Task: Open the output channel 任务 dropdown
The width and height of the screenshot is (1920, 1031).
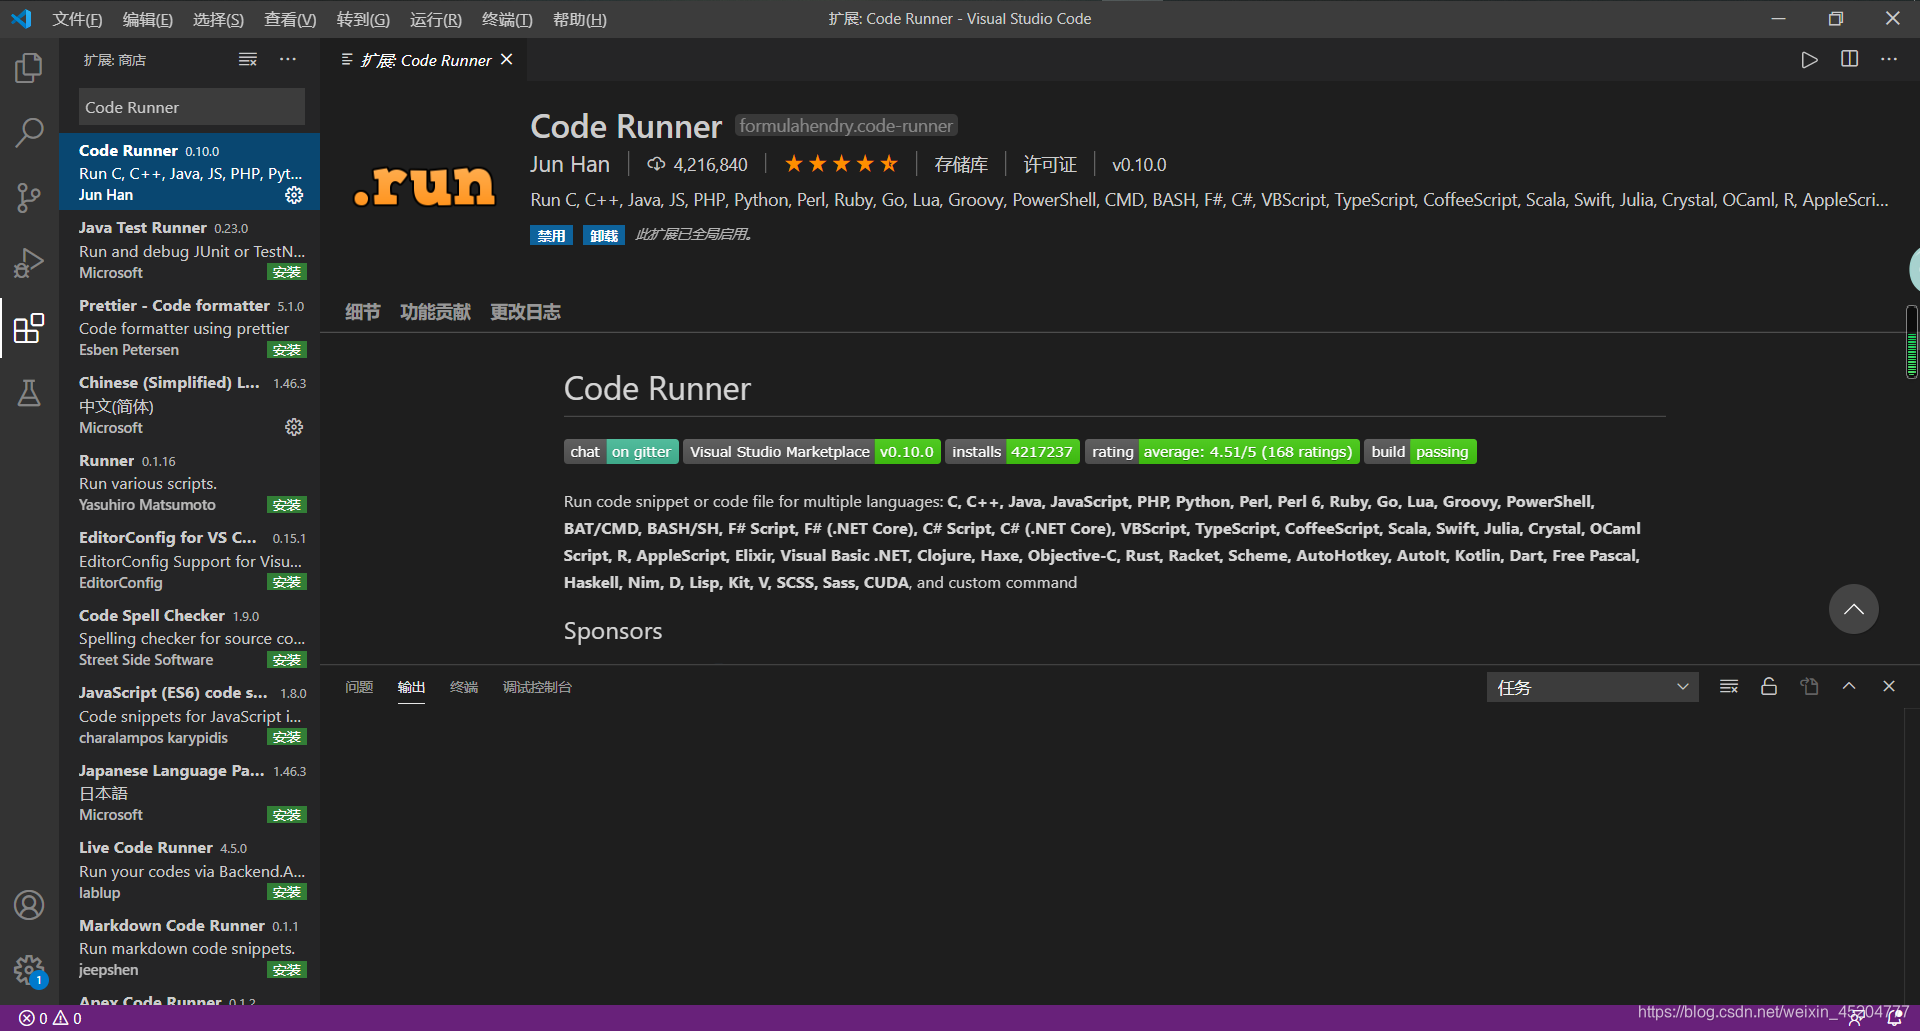Action: pos(1592,687)
